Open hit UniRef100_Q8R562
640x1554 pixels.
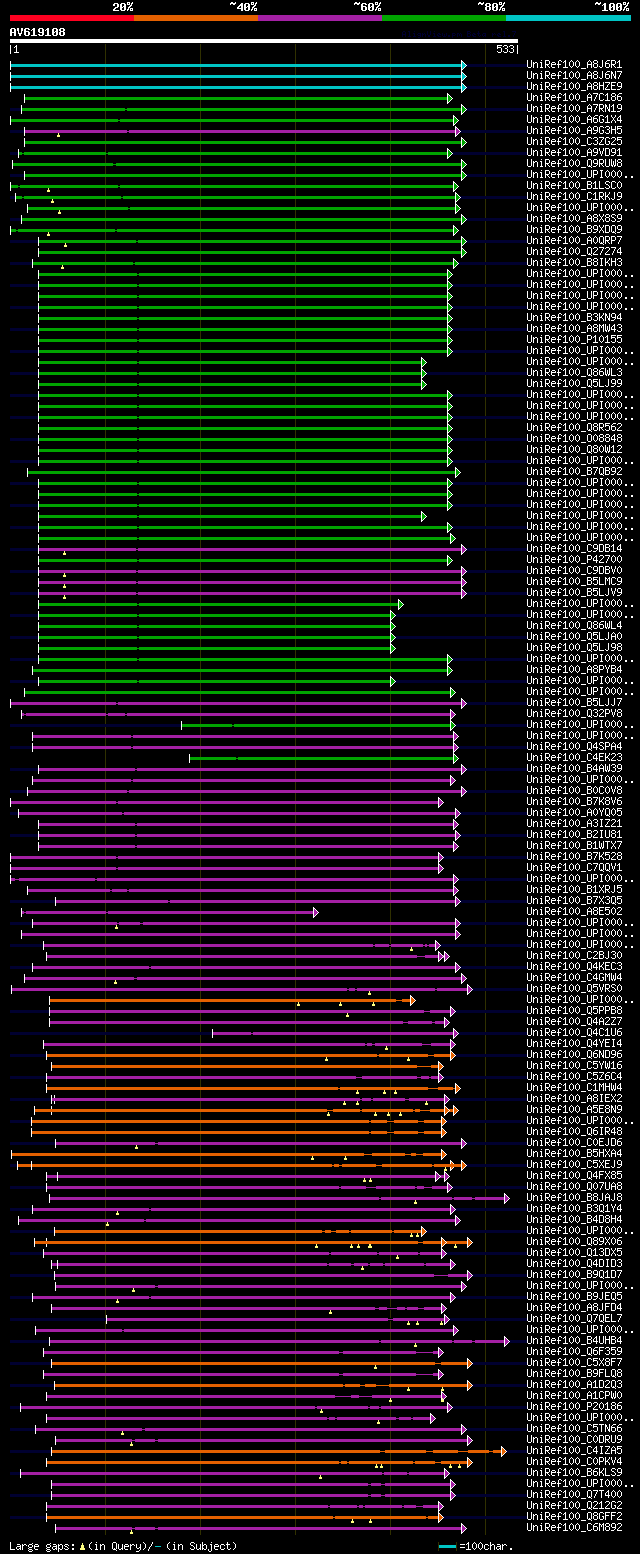pos(574,428)
